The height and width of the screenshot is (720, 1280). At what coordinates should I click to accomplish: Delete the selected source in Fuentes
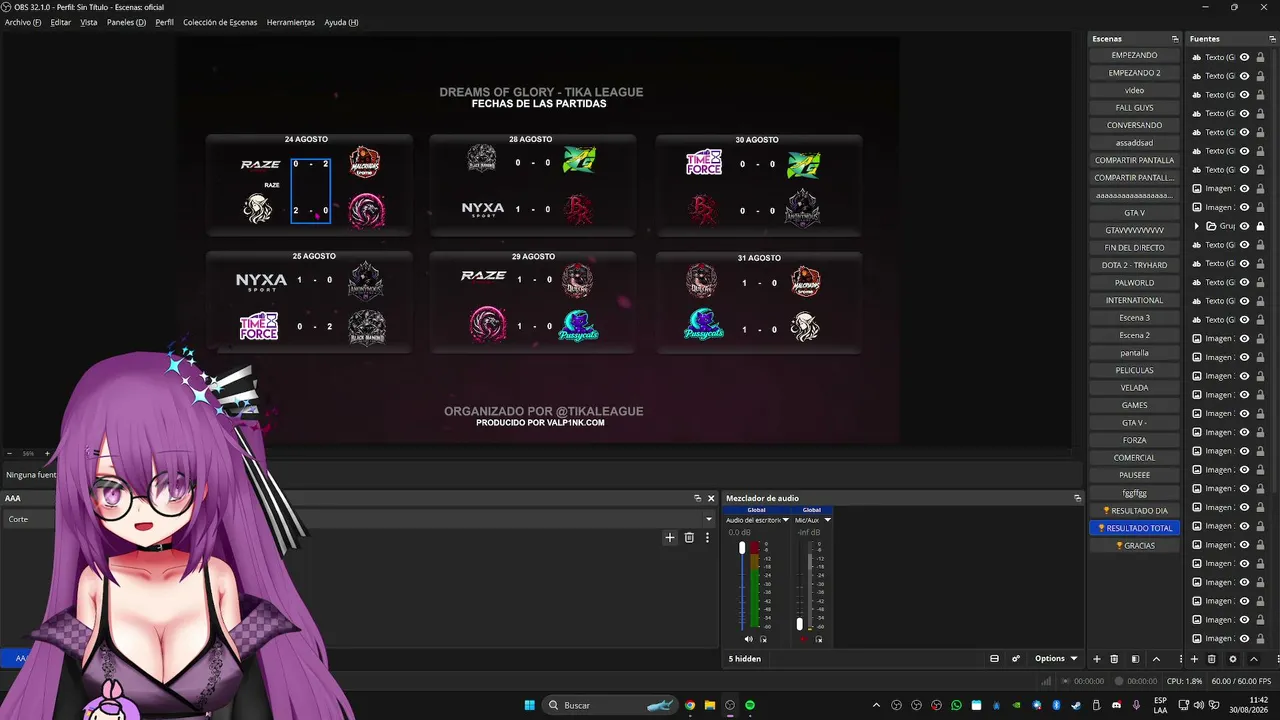pos(1212,659)
